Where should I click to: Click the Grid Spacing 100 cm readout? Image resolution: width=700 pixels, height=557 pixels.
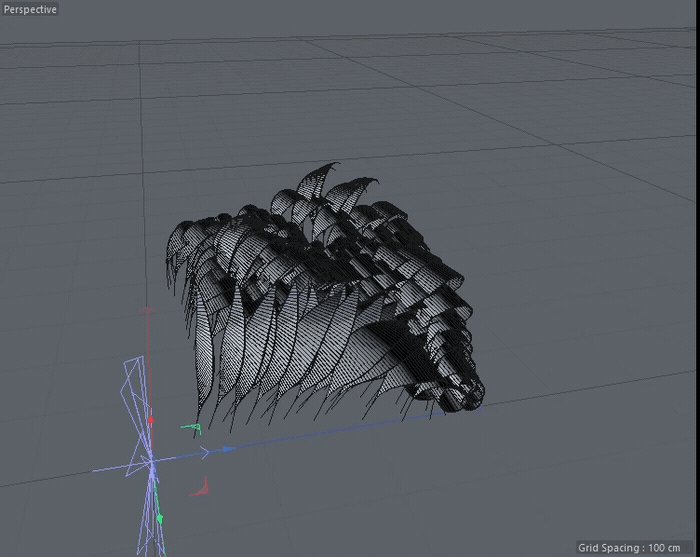[x=635, y=548]
